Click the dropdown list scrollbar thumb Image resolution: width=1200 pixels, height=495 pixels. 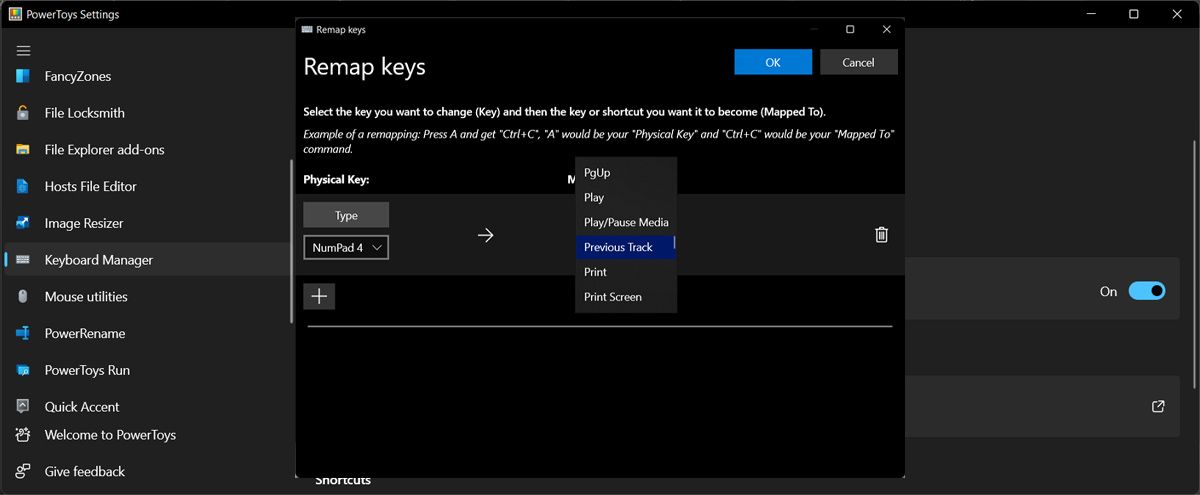(x=674, y=243)
